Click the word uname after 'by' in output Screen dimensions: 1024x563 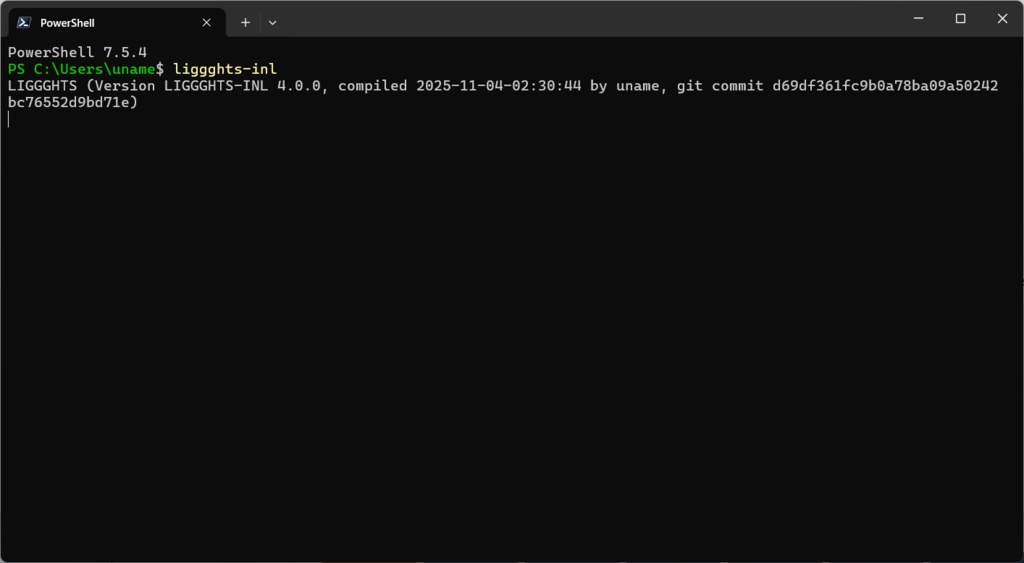coord(638,85)
